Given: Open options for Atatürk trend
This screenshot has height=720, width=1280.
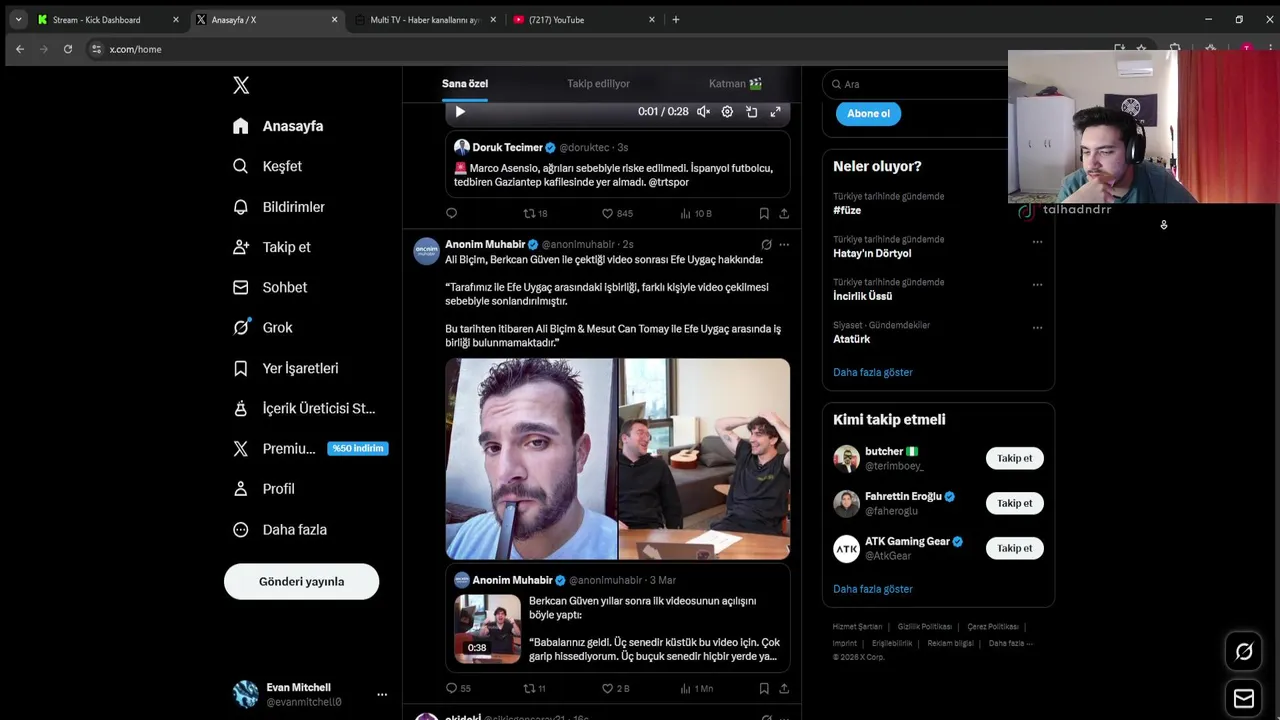Looking at the screenshot, I should [x=1037, y=327].
